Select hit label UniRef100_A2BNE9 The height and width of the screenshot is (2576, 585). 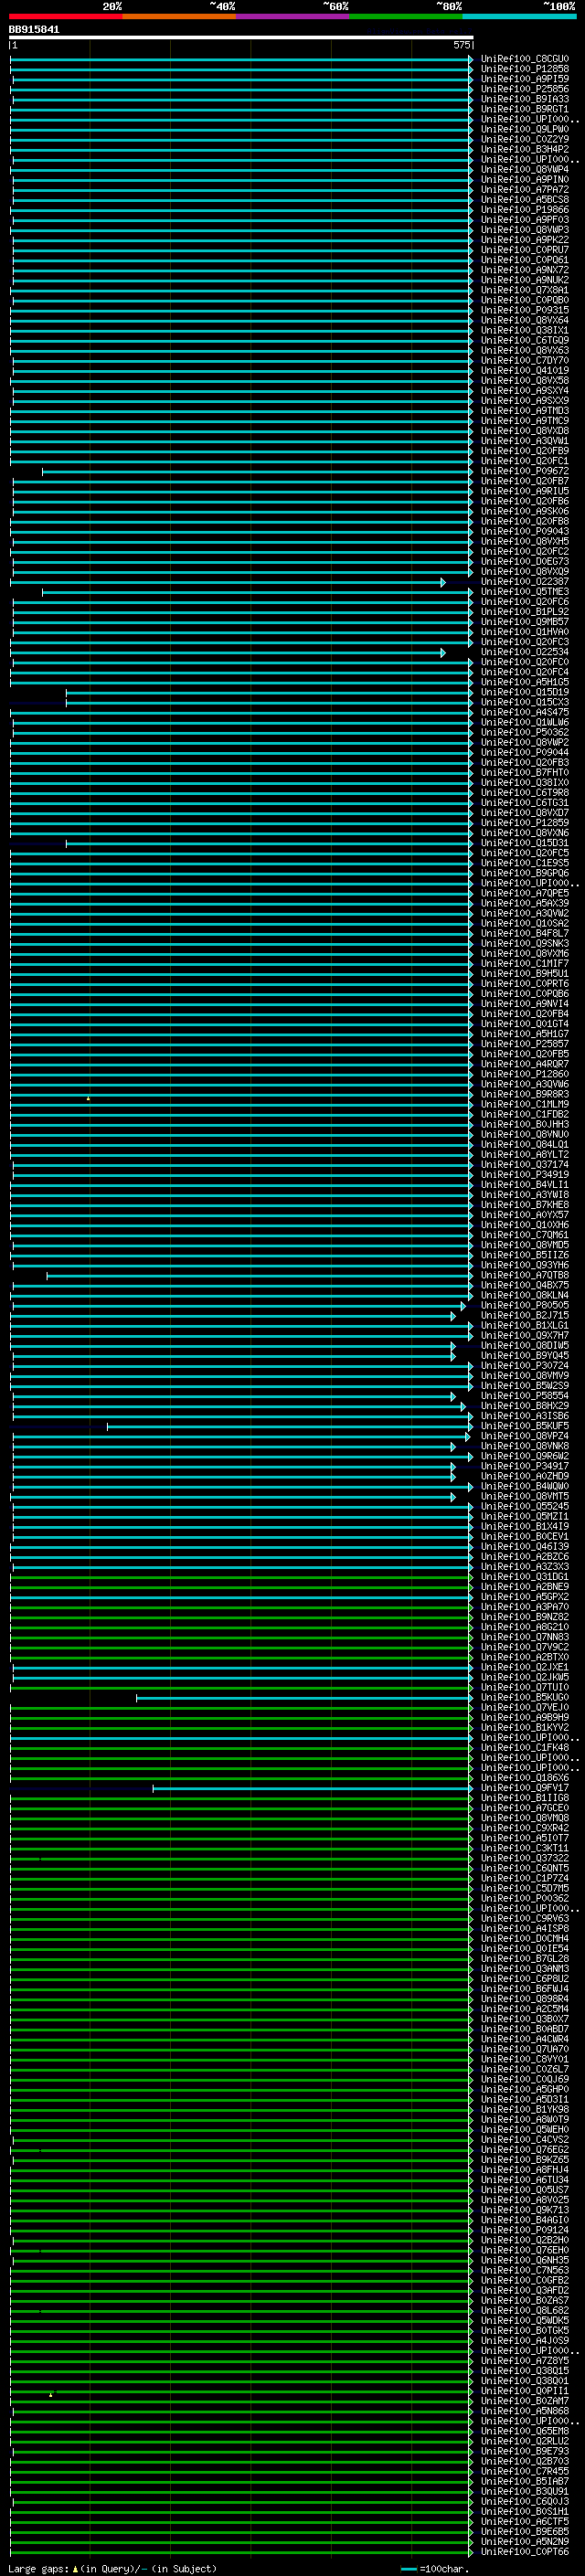click(524, 1587)
